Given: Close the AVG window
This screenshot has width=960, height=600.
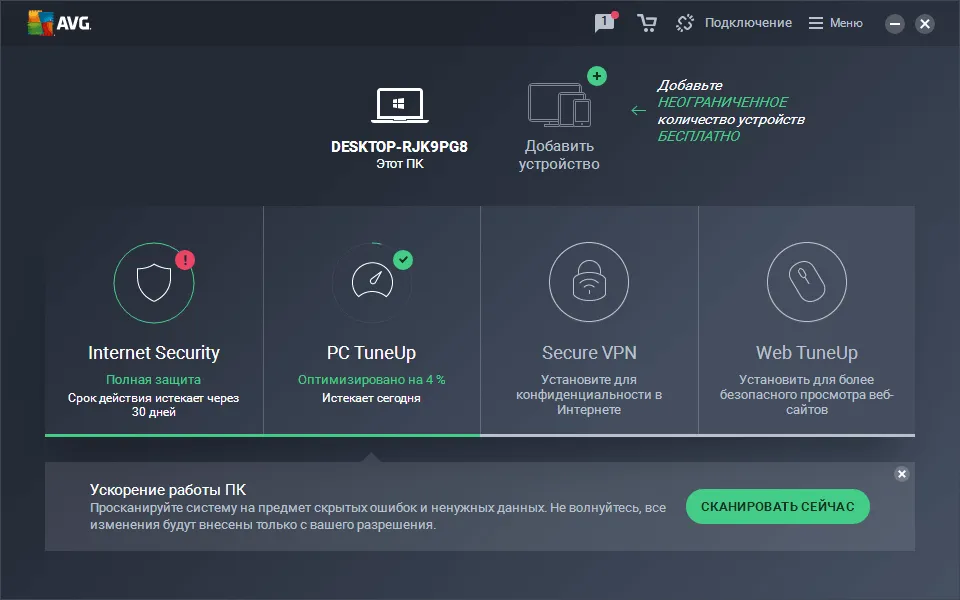Looking at the screenshot, I should (924, 24).
